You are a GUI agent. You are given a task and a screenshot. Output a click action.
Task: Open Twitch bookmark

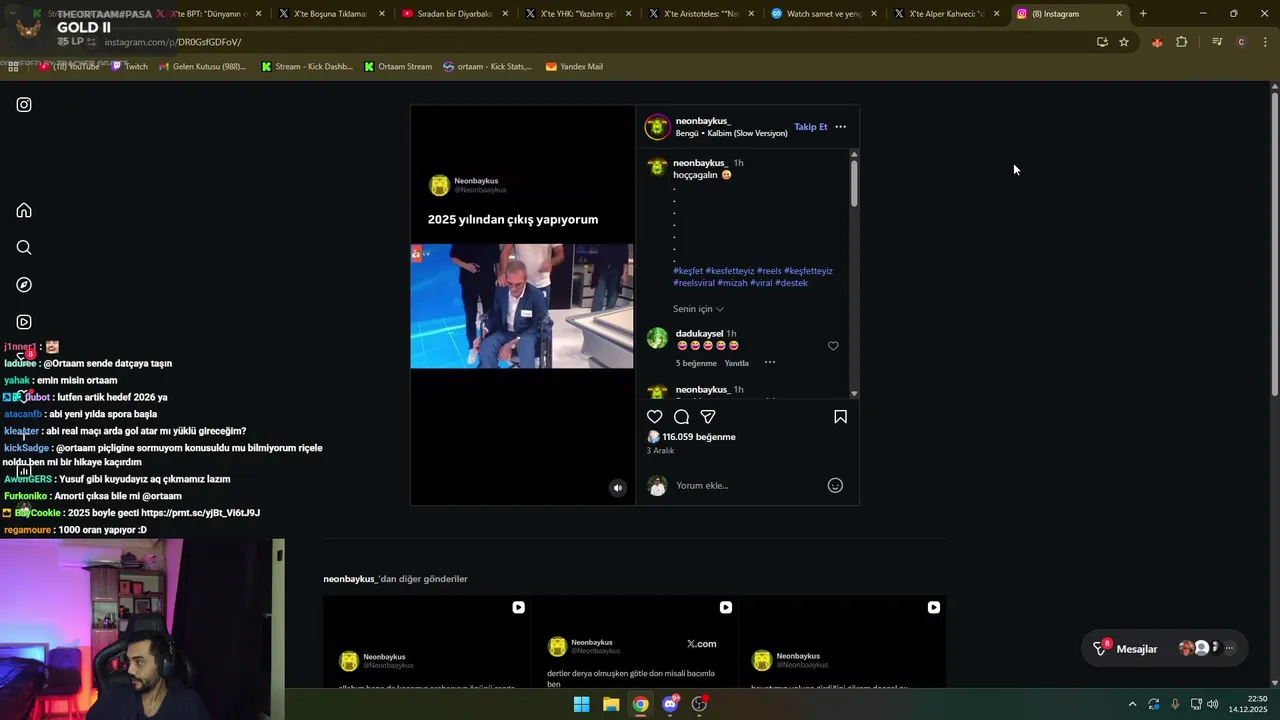(x=129, y=67)
